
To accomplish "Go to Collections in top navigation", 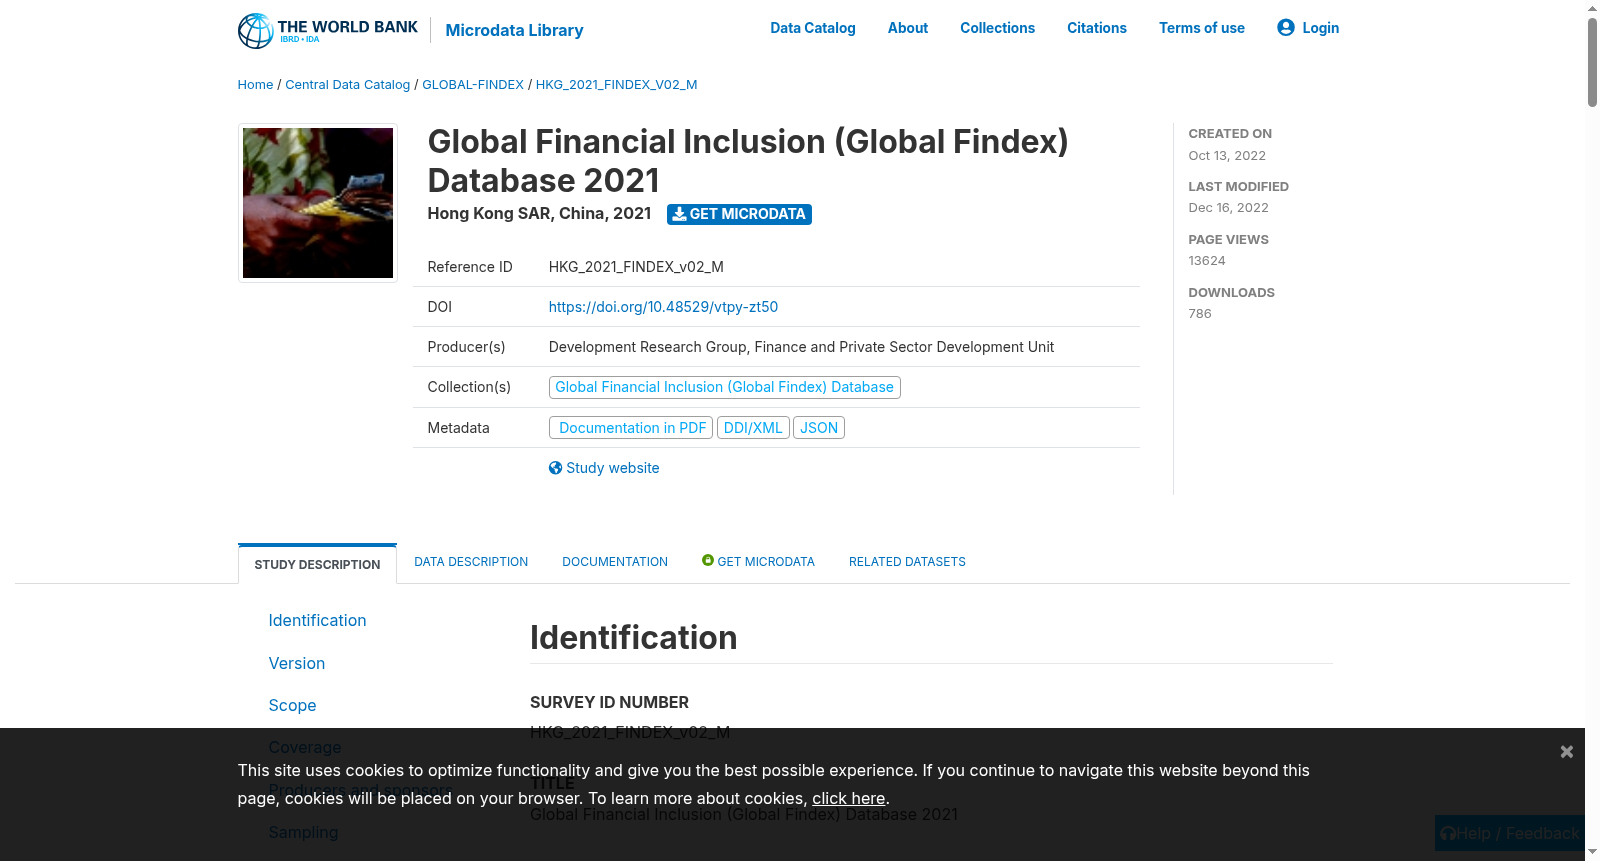I will (x=997, y=28).
